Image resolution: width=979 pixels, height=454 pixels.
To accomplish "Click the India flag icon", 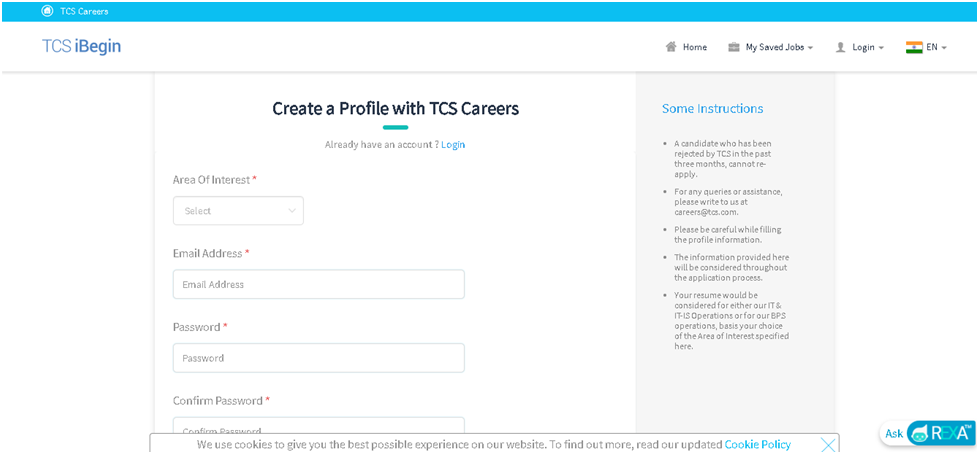I will (914, 47).
